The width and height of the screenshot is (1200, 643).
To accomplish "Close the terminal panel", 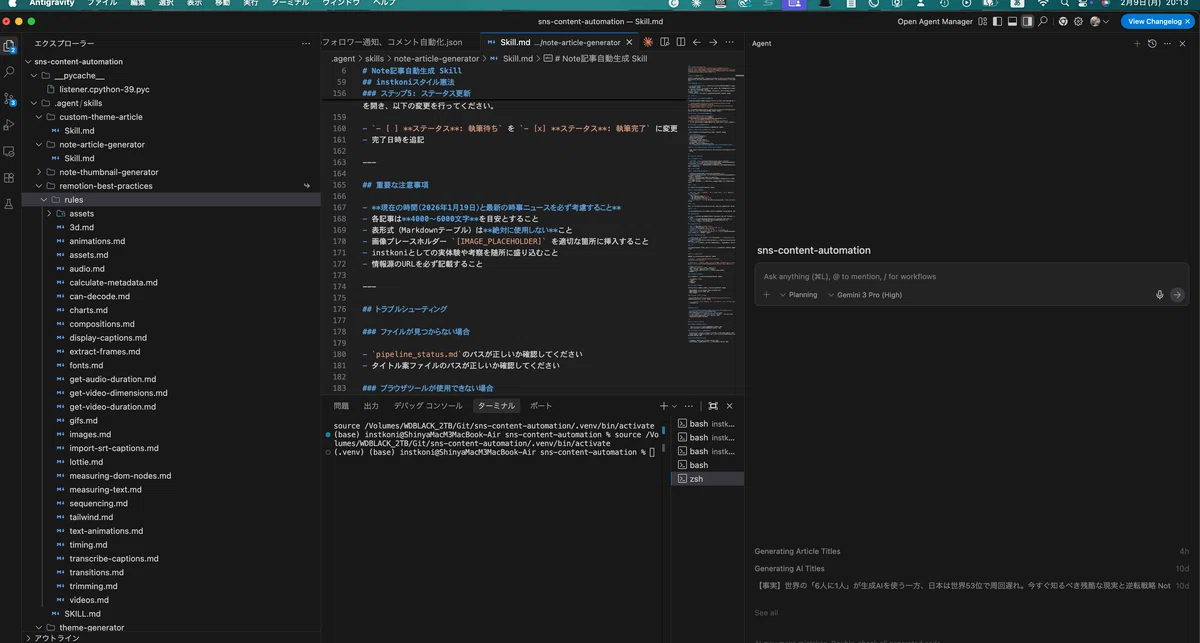I will (730, 406).
